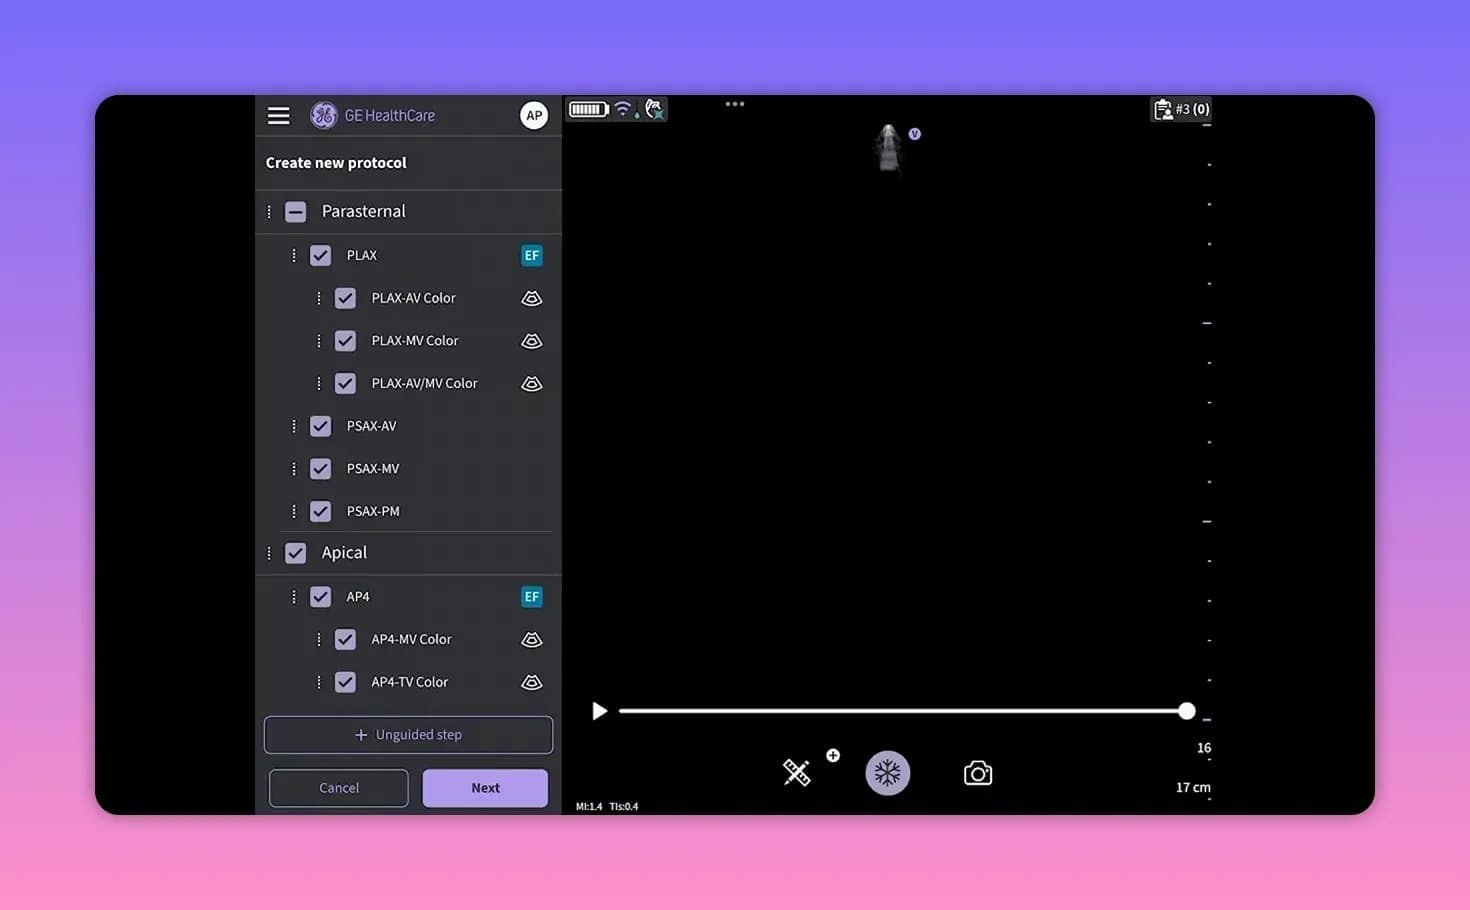Open drag-handle options for PSAX-PM
The height and width of the screenshot is (910, 1470).
pyautogui.click(x=293, y=511)
